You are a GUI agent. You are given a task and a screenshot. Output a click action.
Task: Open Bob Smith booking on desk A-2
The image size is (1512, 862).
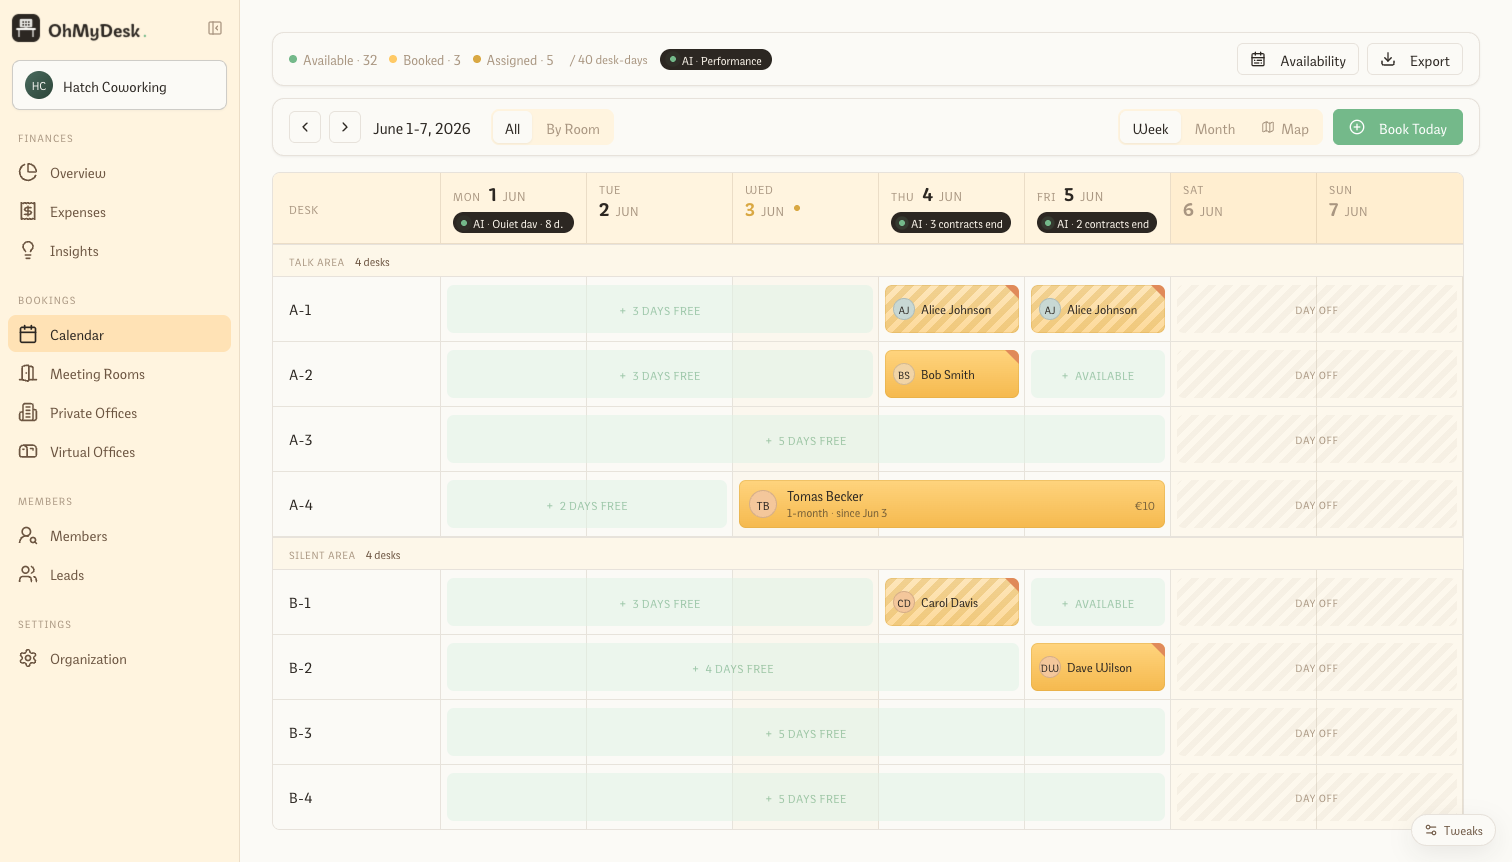tap(952, 374)
